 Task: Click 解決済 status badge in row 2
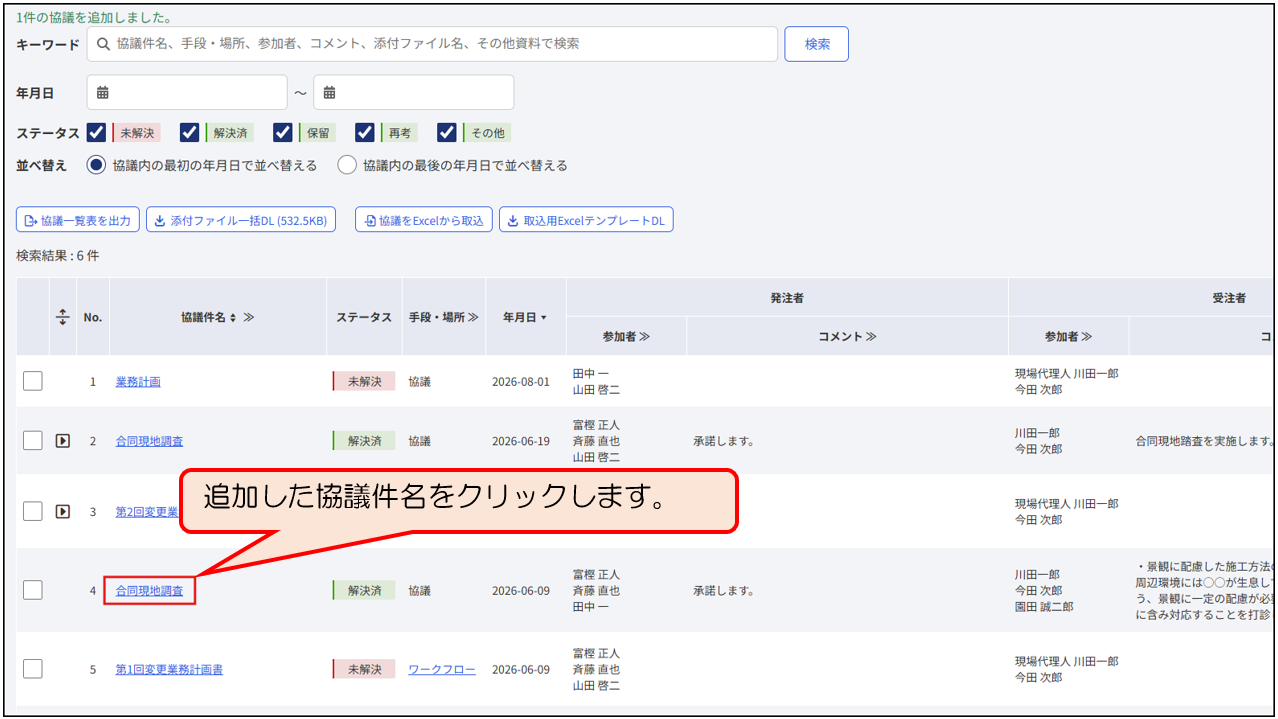pos(365,441)
